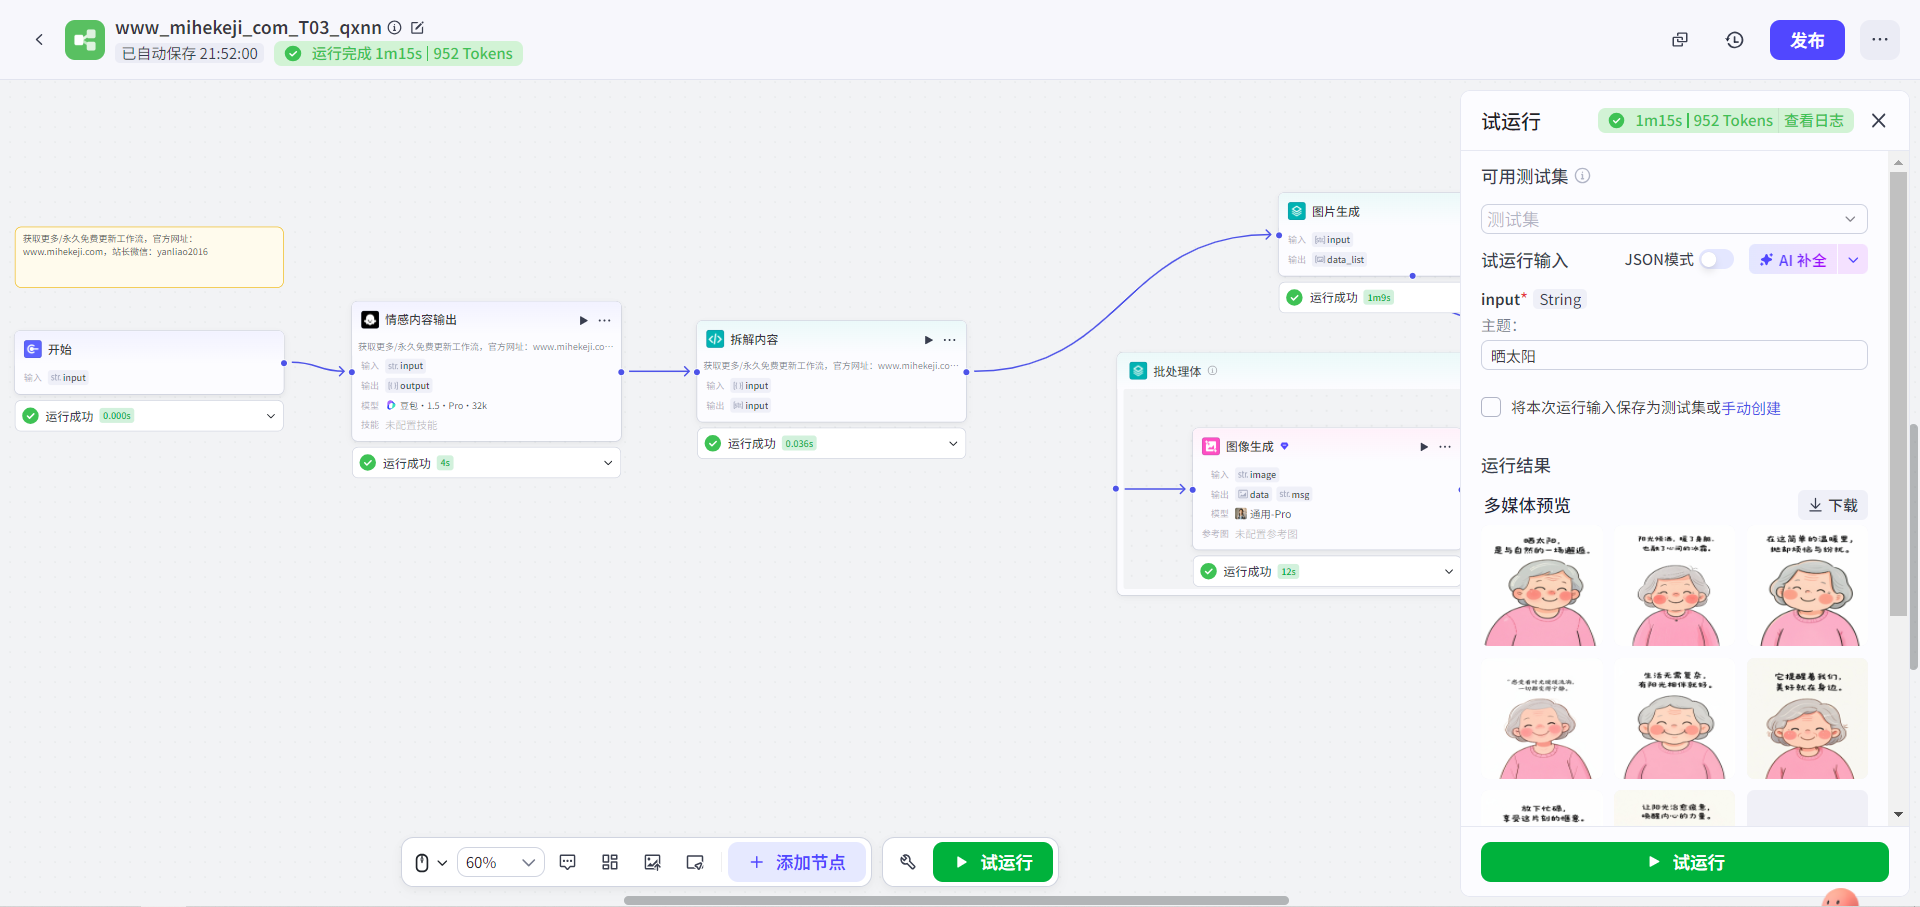The width and height of the screenshot is (1920, 907).
Task: Open the debug wrench tool in toolbar
Action: point(908,862)
